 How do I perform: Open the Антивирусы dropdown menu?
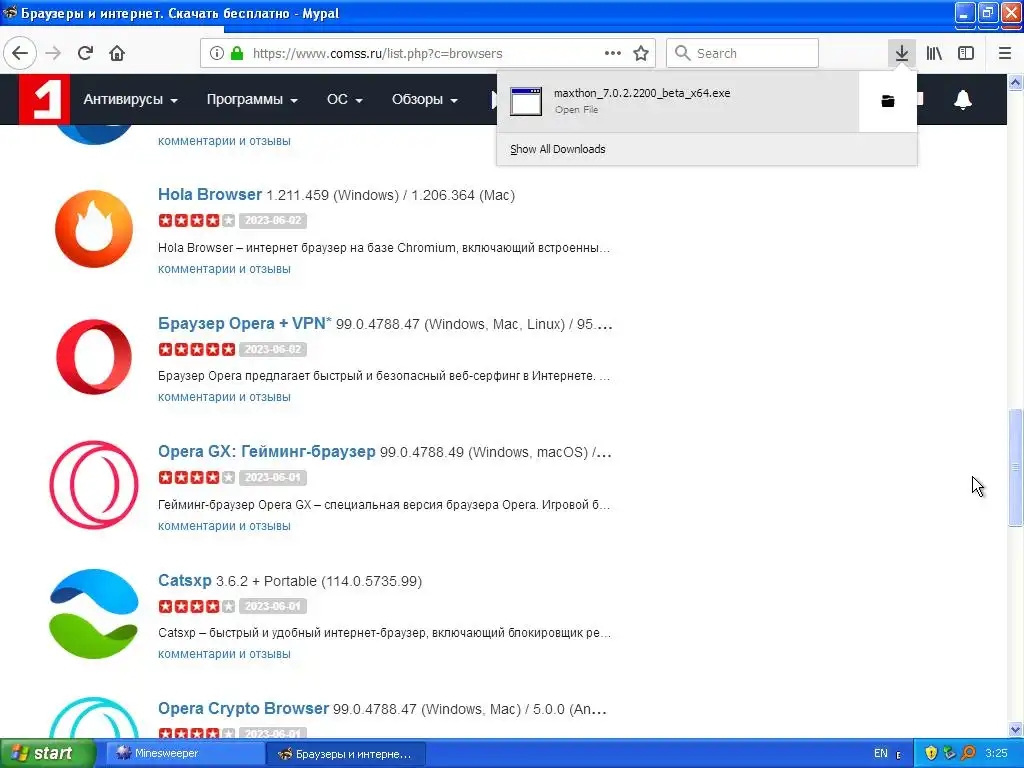(x=131, y=99)
